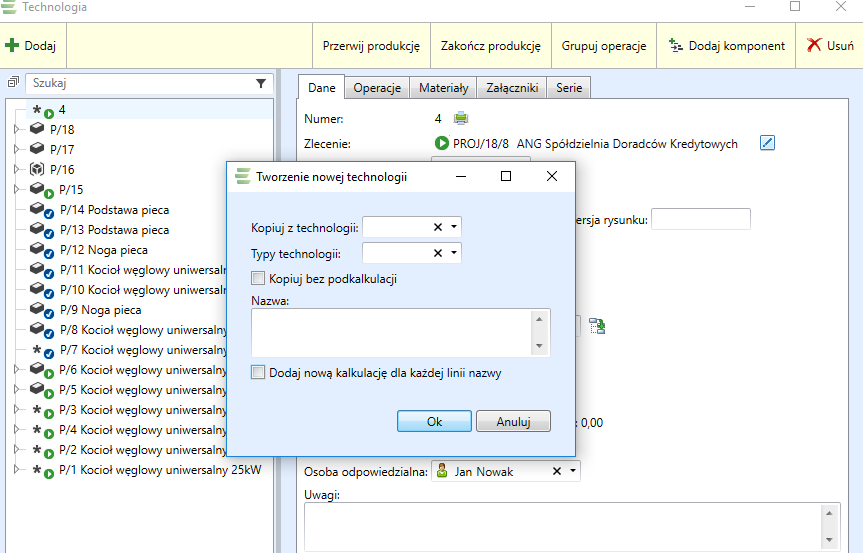This screenshot has height=553, width=863.
Task: Click the green plus Dodaj icon
Action: pos(13,46)
